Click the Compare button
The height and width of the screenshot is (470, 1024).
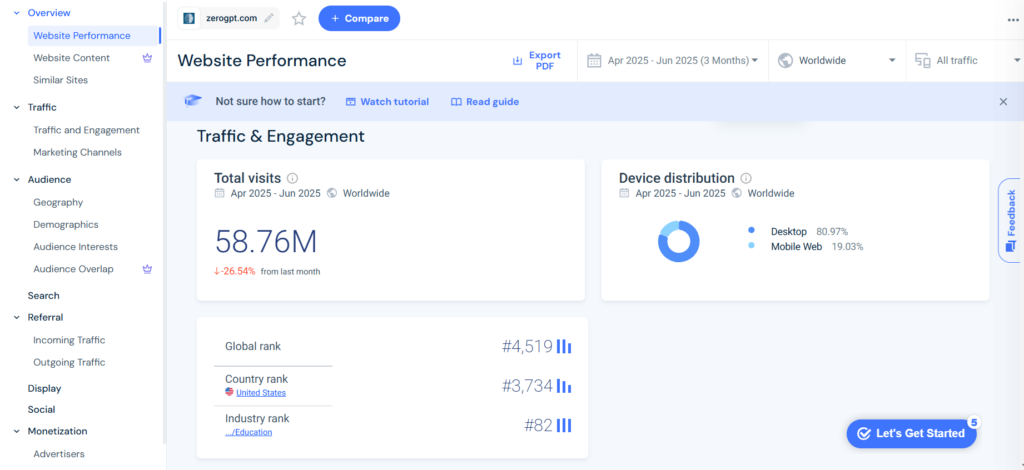click(x=359, y=18)
